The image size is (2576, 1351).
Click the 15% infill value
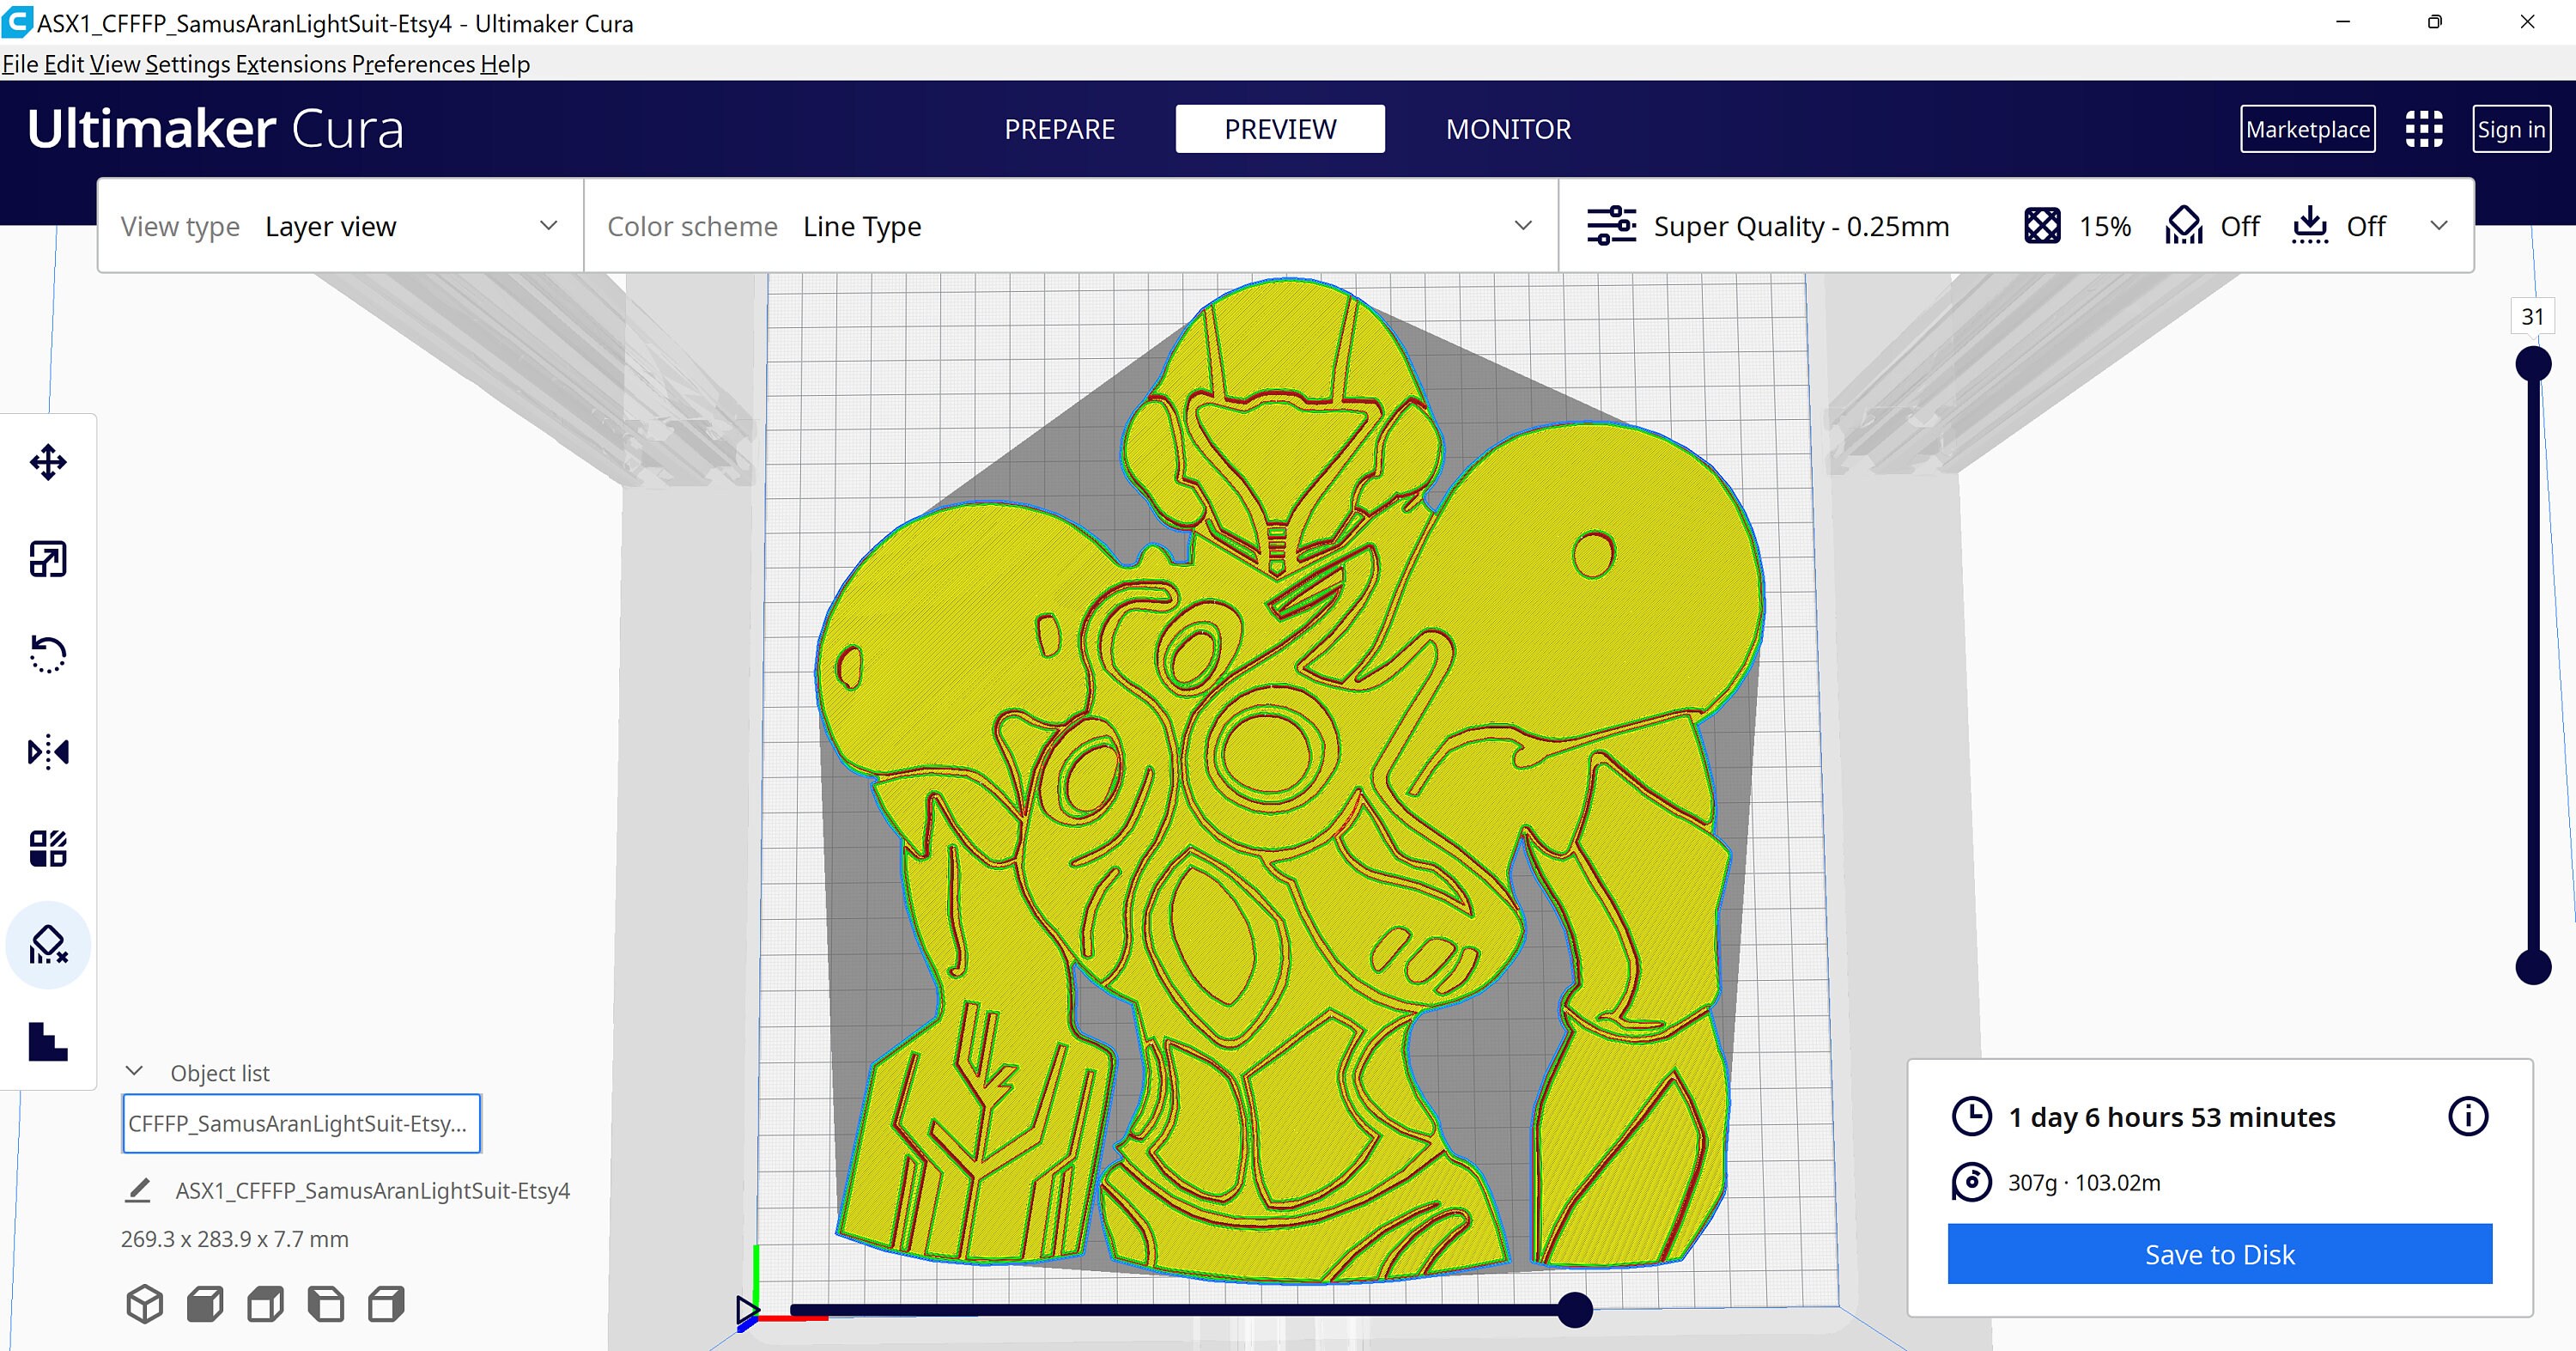[2105, 226]
